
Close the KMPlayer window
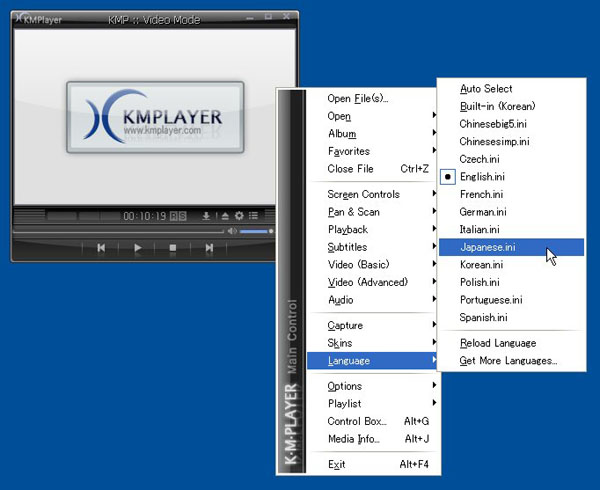click(286, 16)
